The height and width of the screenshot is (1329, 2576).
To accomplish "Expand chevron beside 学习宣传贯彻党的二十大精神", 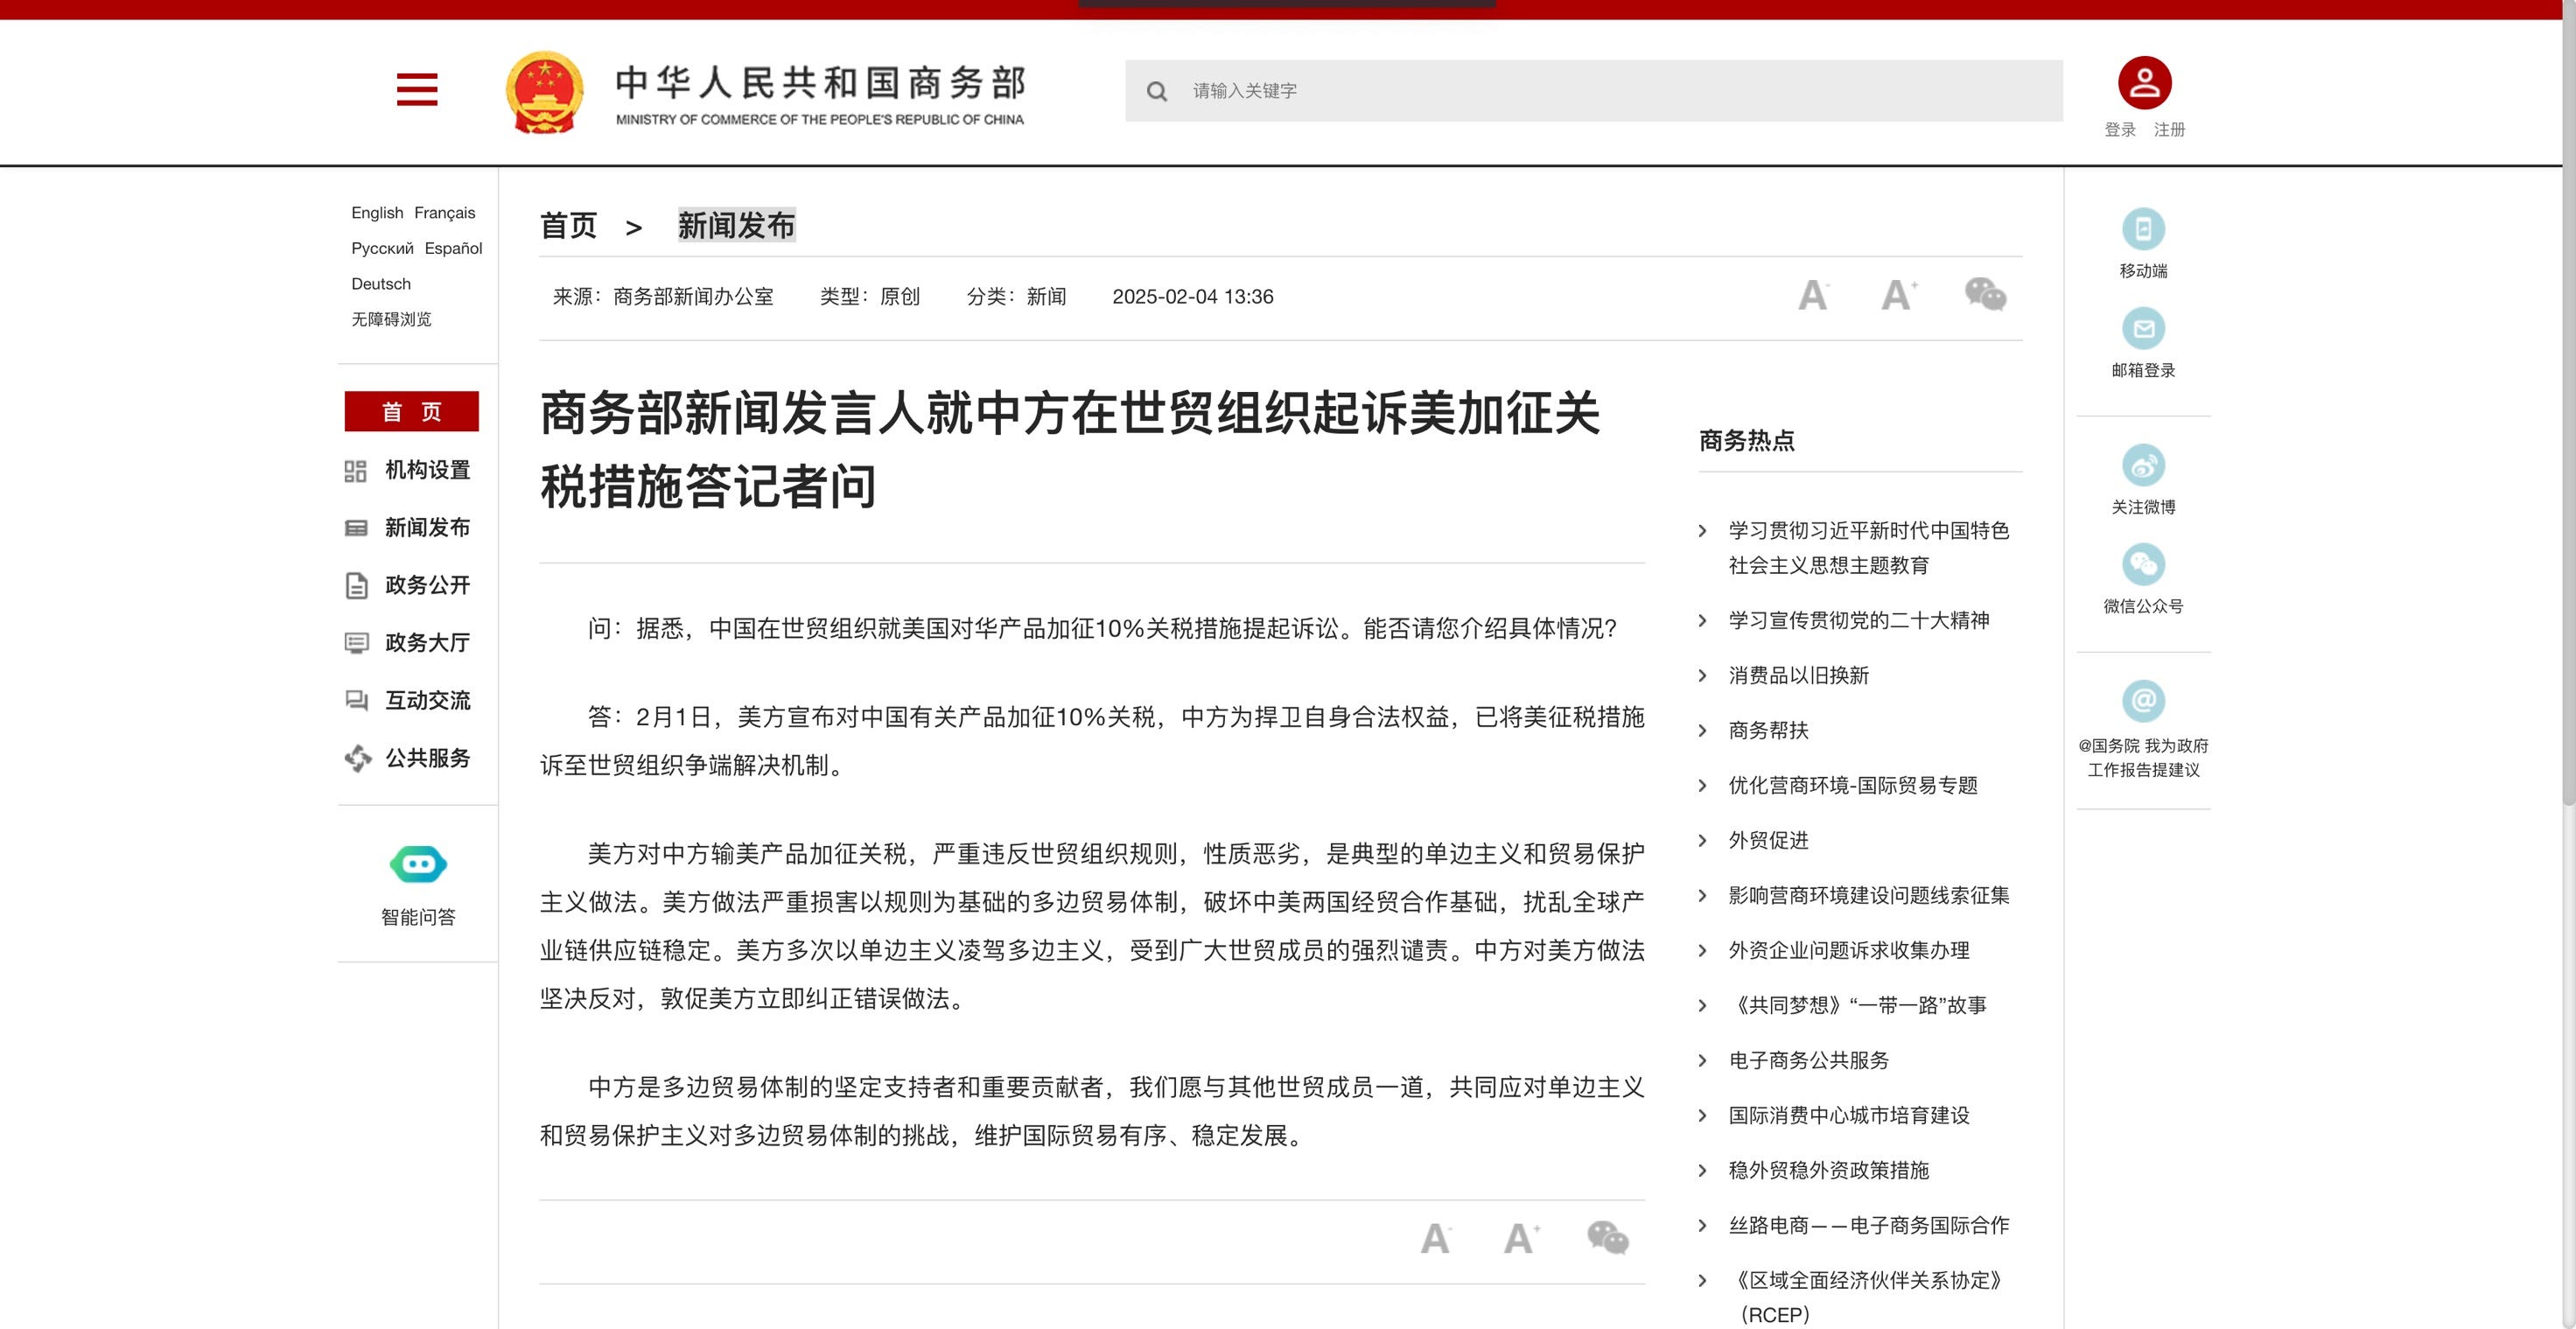I will click(x=1703, y=621).
